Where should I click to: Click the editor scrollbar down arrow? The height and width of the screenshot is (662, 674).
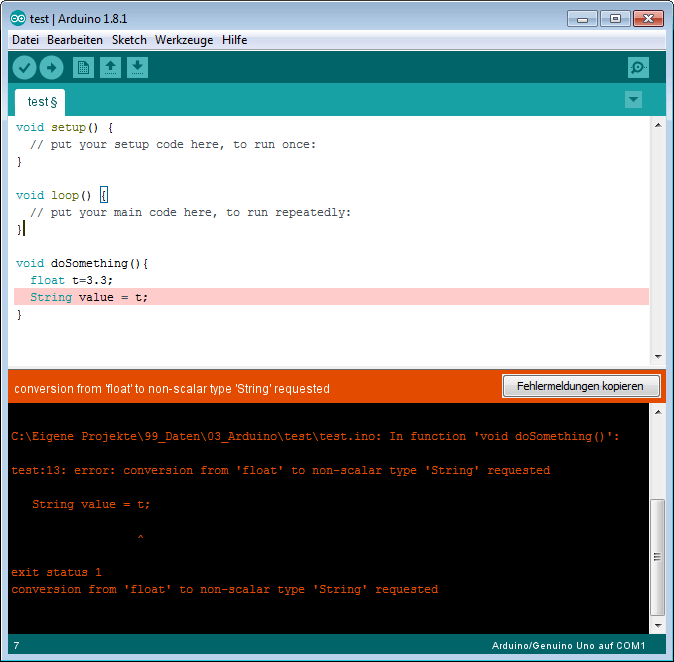tap(658, 356)
